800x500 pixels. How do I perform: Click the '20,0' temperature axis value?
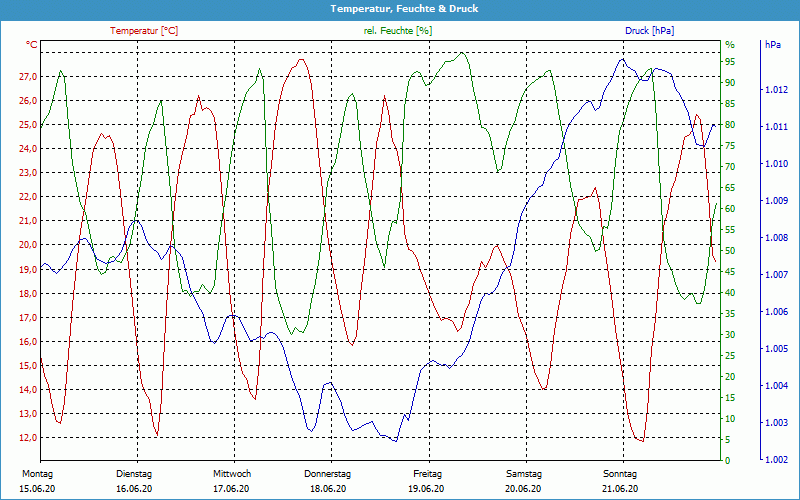(29, 245)
